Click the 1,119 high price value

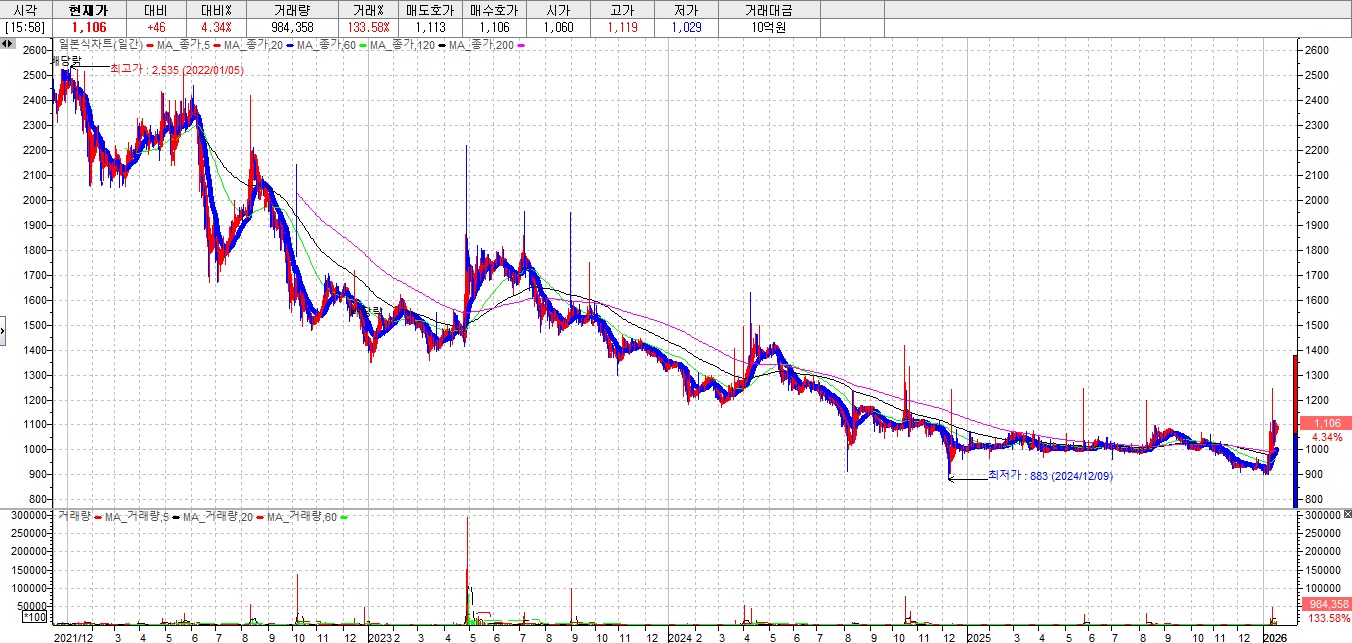[622, 27]
